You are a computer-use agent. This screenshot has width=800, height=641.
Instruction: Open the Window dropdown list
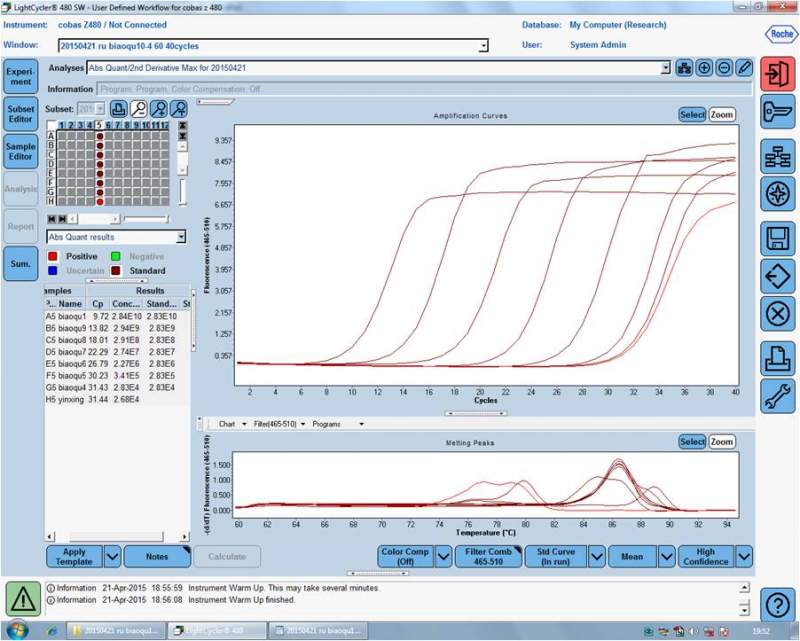pyautogui.click(x=483, y=46)
